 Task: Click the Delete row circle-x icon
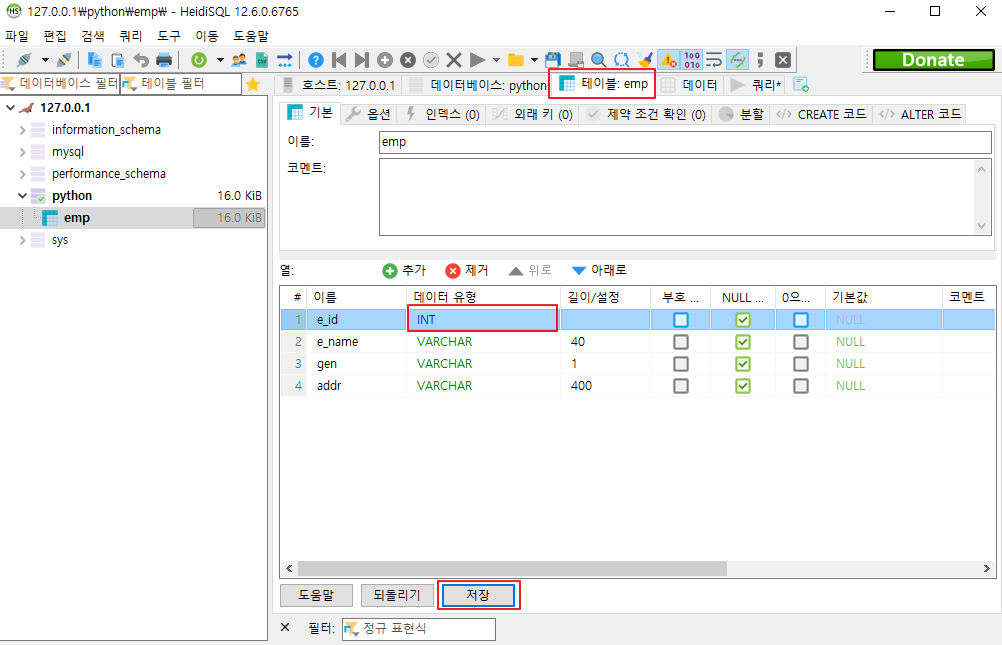point(408,60)
